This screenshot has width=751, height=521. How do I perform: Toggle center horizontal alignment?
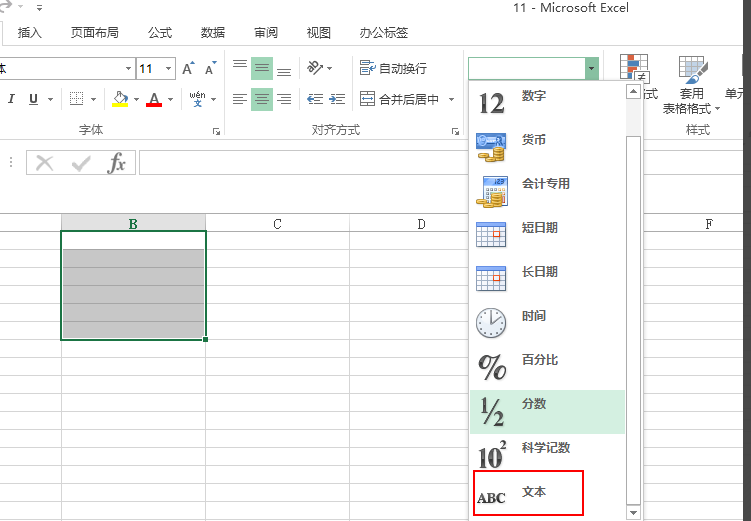pos(262,99)
